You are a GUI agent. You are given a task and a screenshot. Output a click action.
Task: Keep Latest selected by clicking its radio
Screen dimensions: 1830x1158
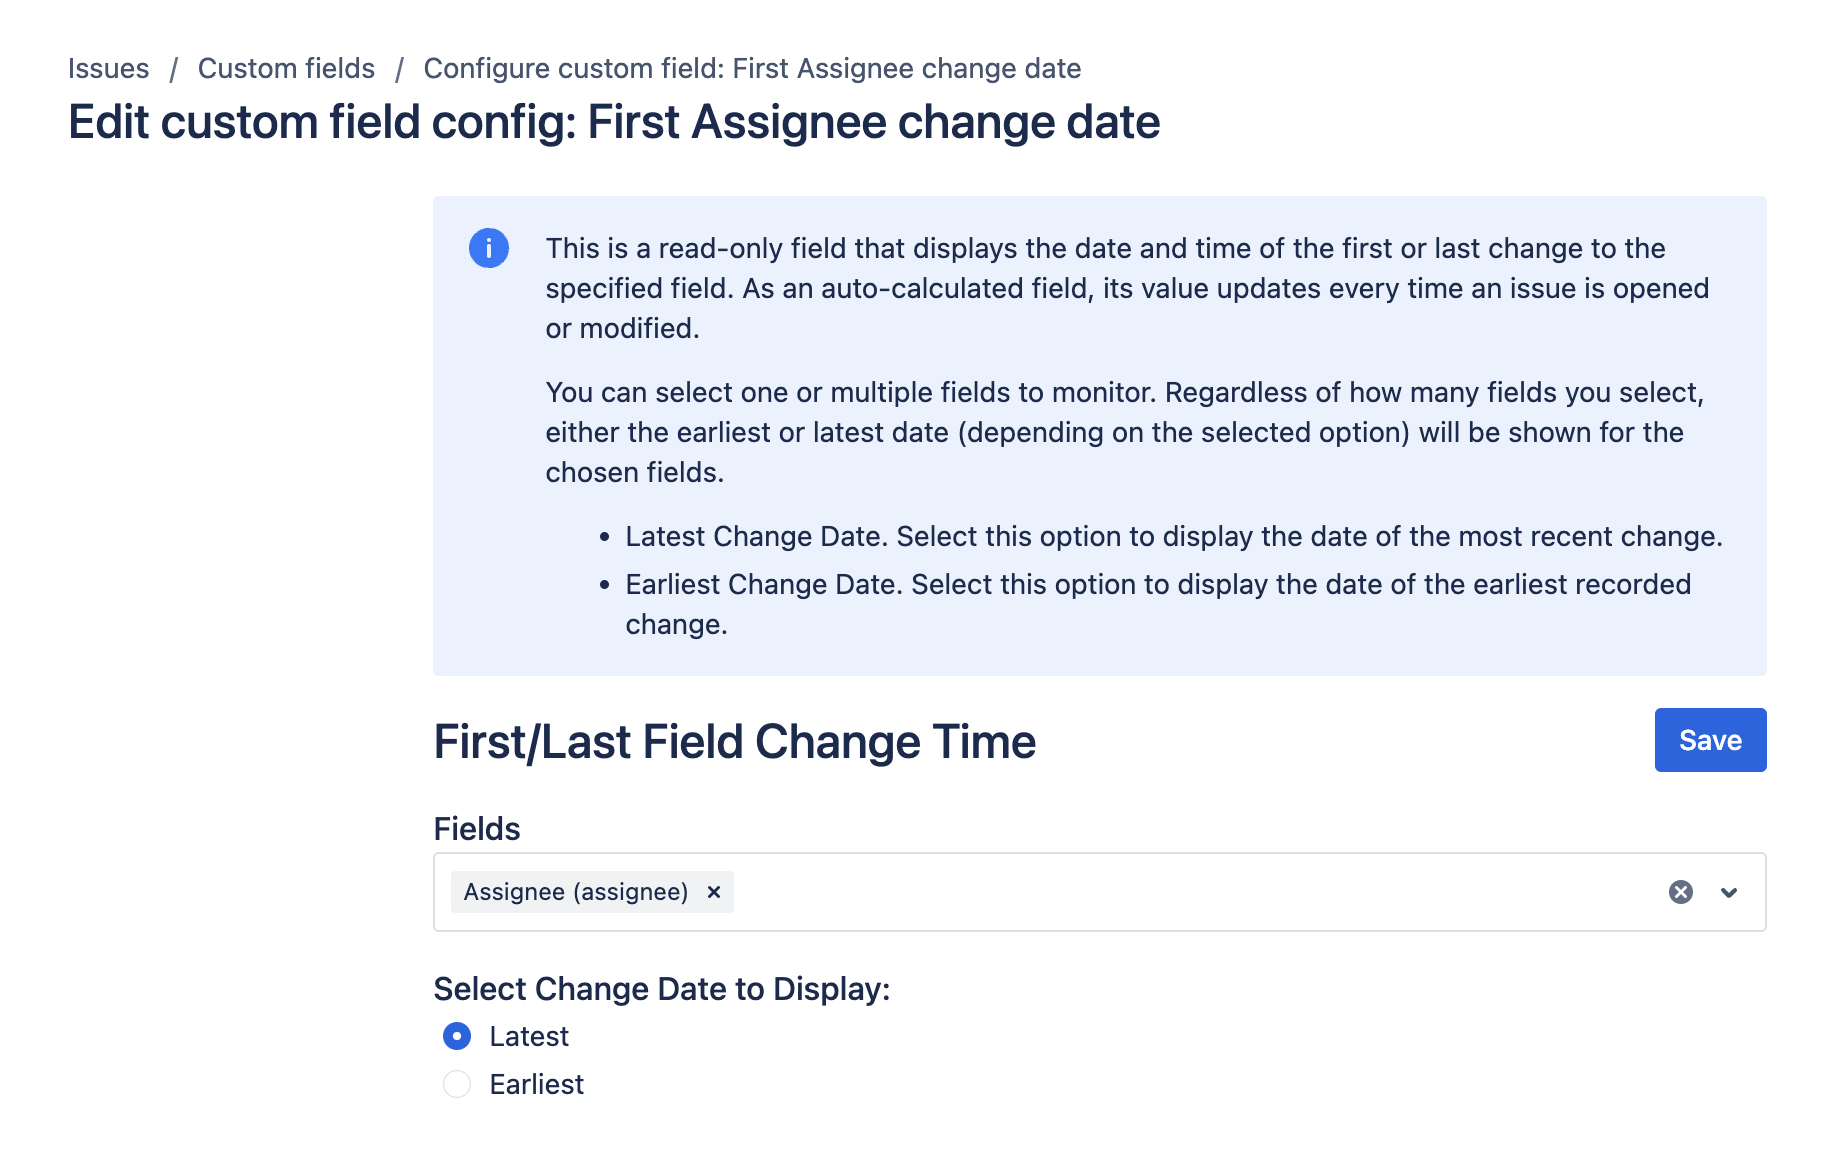click(456, 1037)
